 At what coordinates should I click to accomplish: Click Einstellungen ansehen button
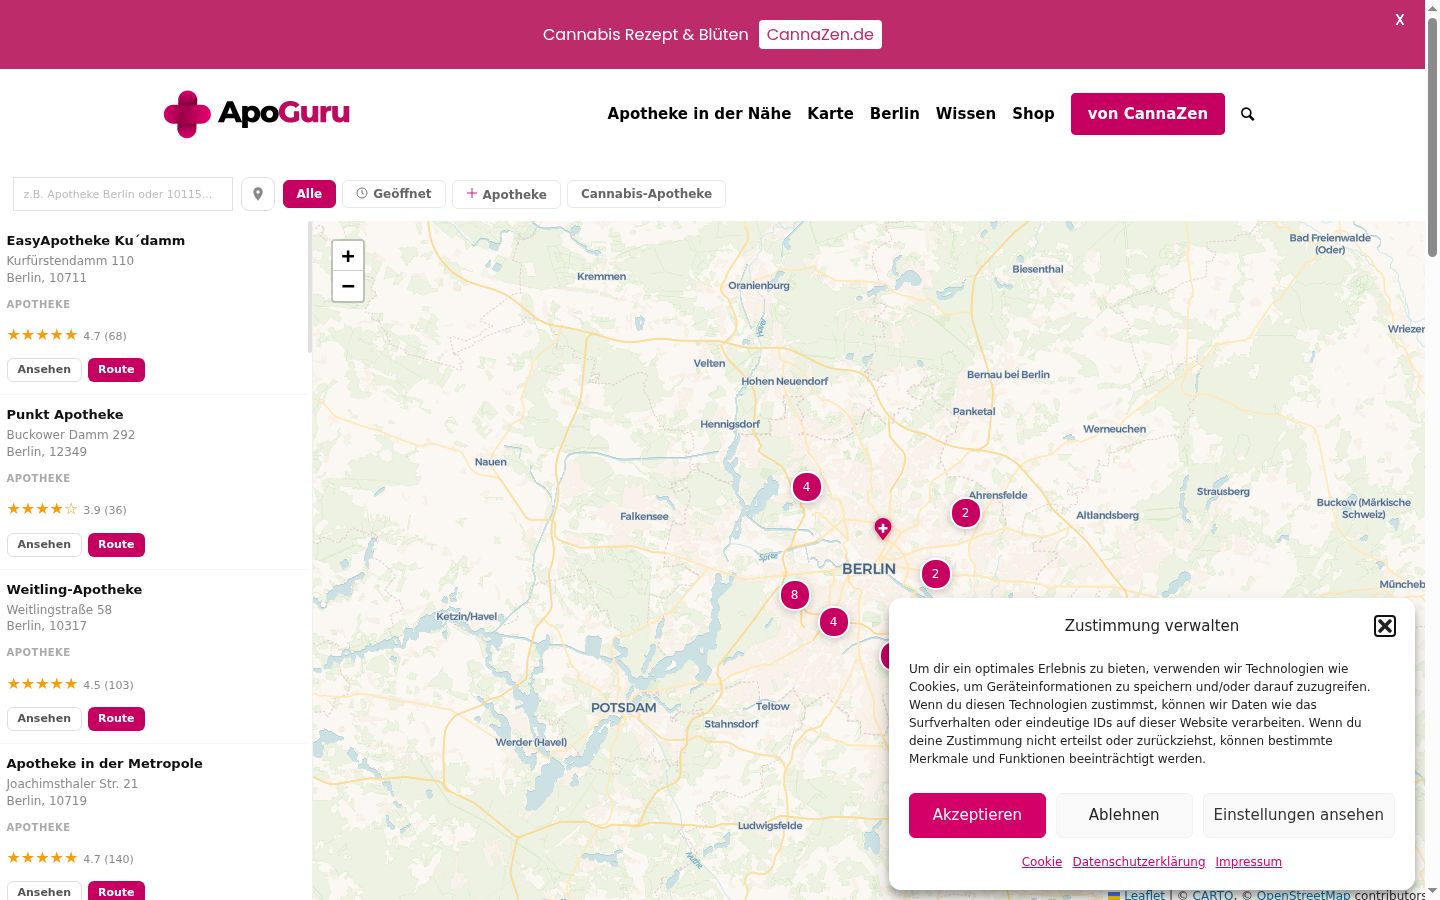1299,815
